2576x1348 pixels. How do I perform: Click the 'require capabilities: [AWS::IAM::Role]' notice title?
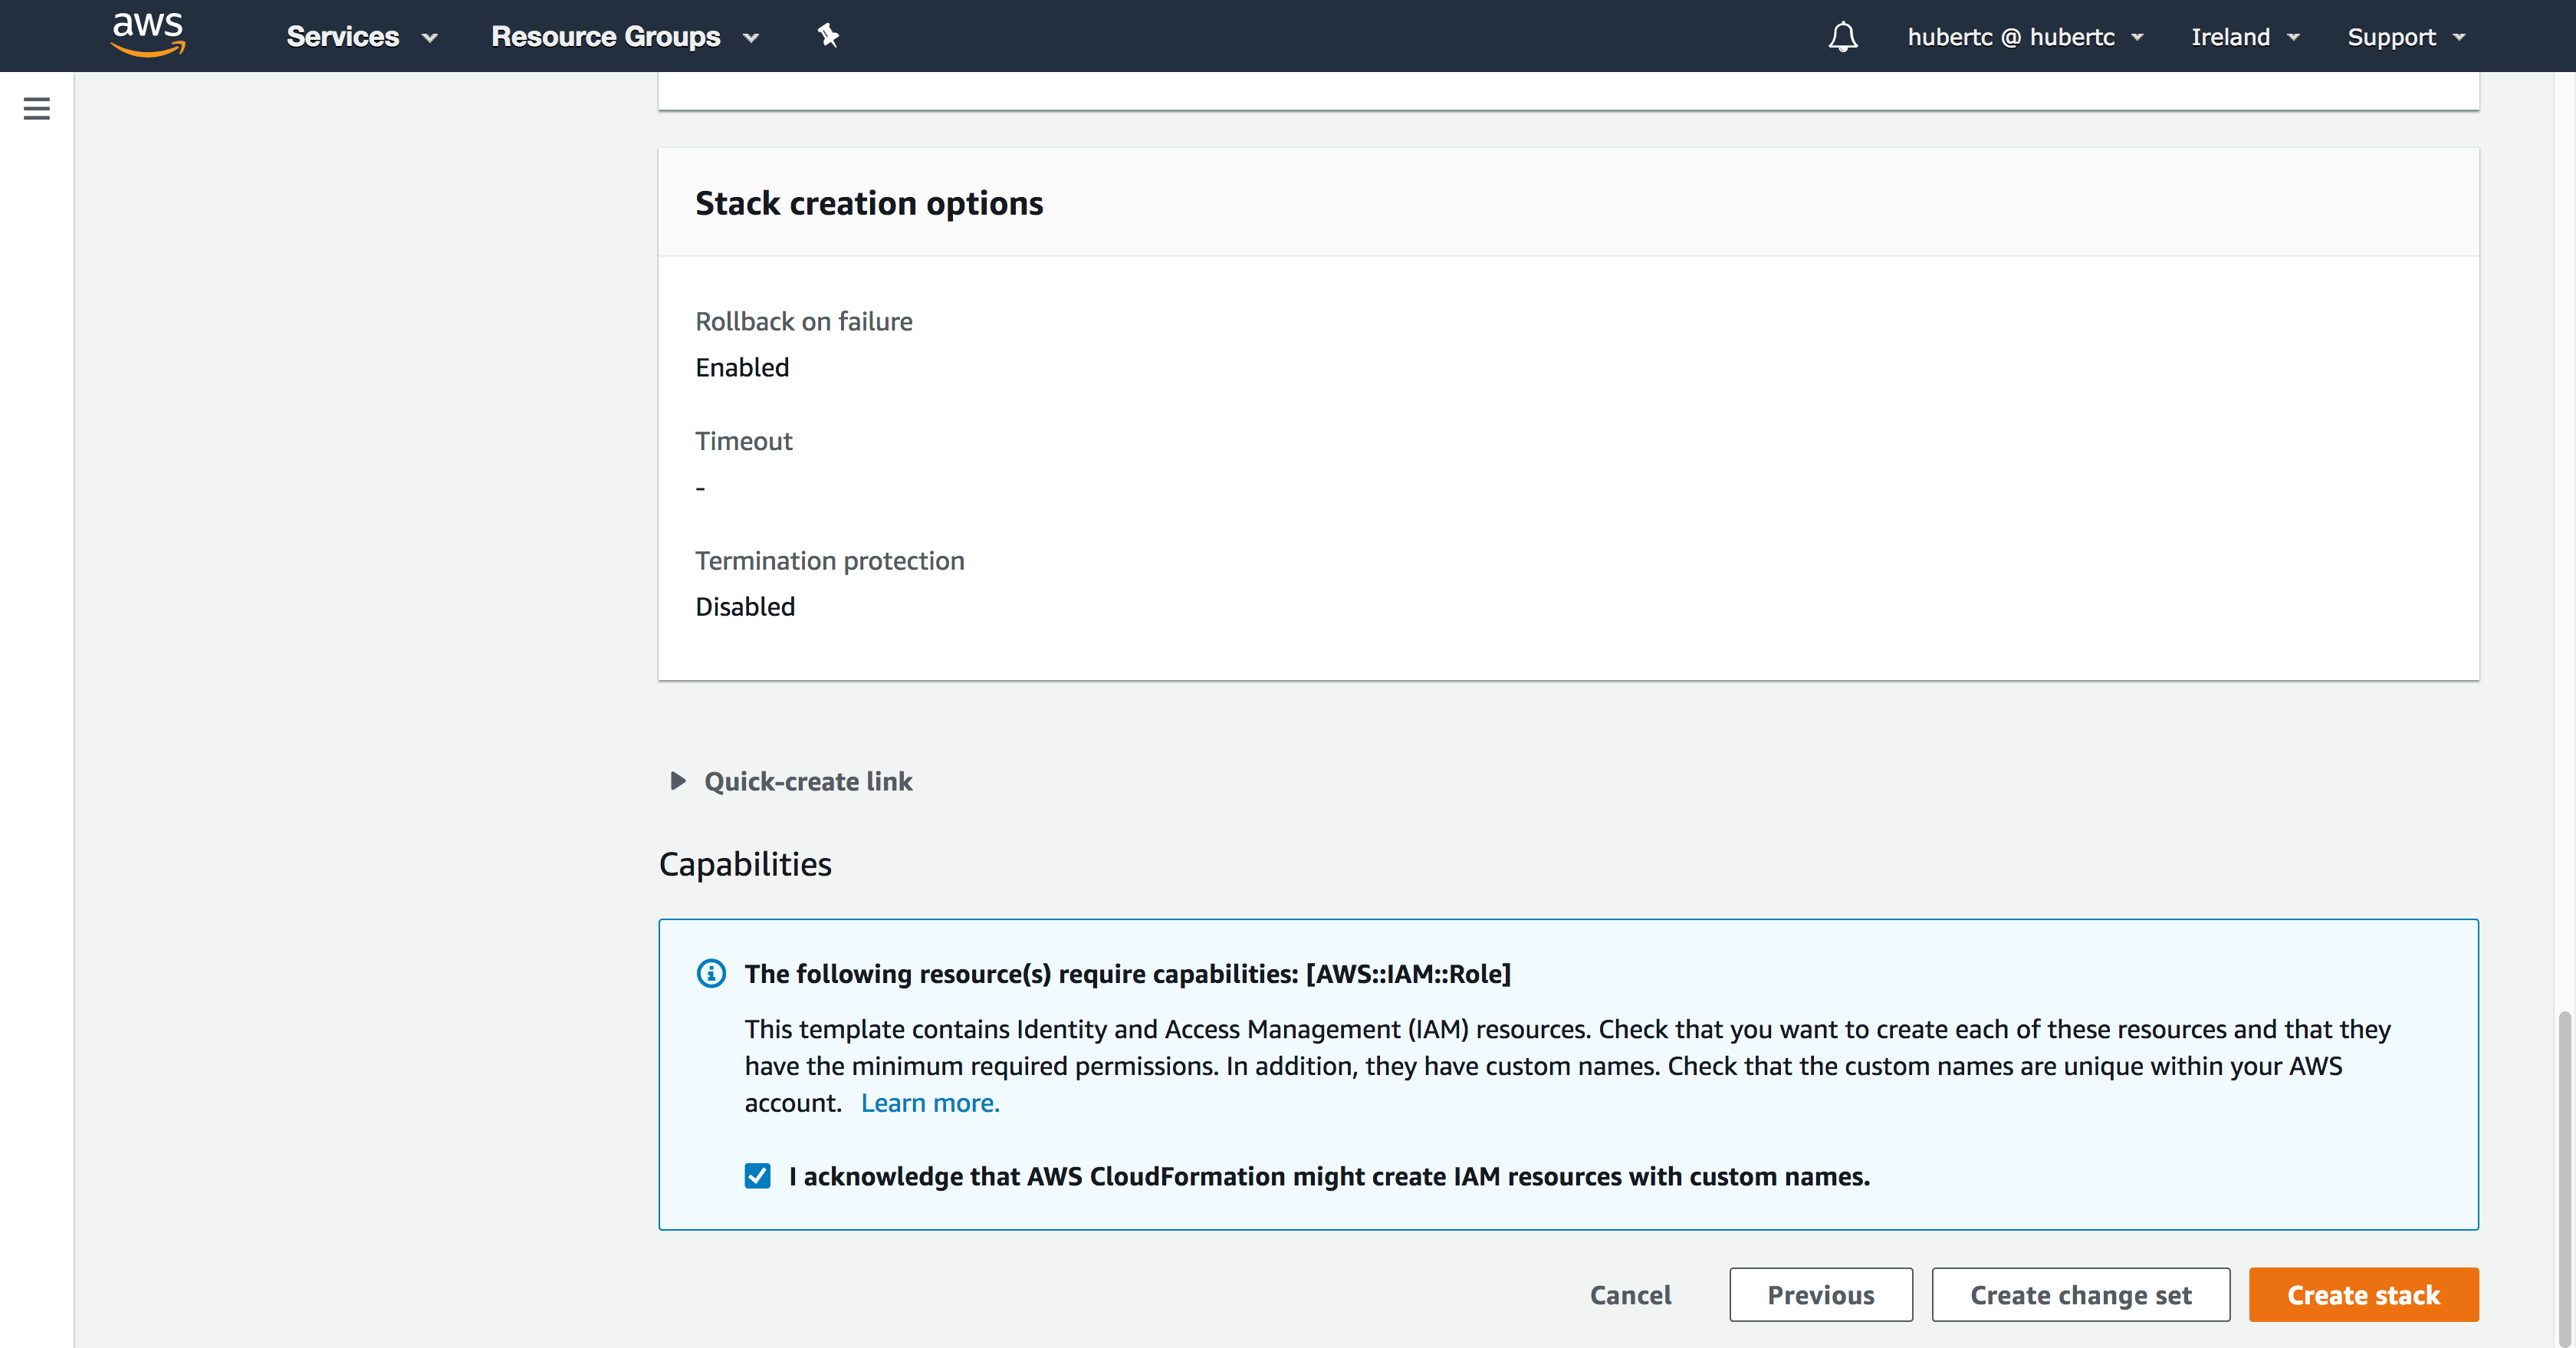point(1128,974)
